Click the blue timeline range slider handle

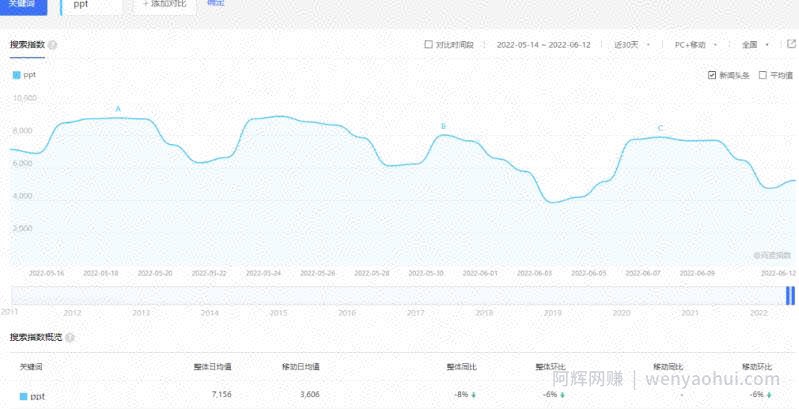[790, 295]
